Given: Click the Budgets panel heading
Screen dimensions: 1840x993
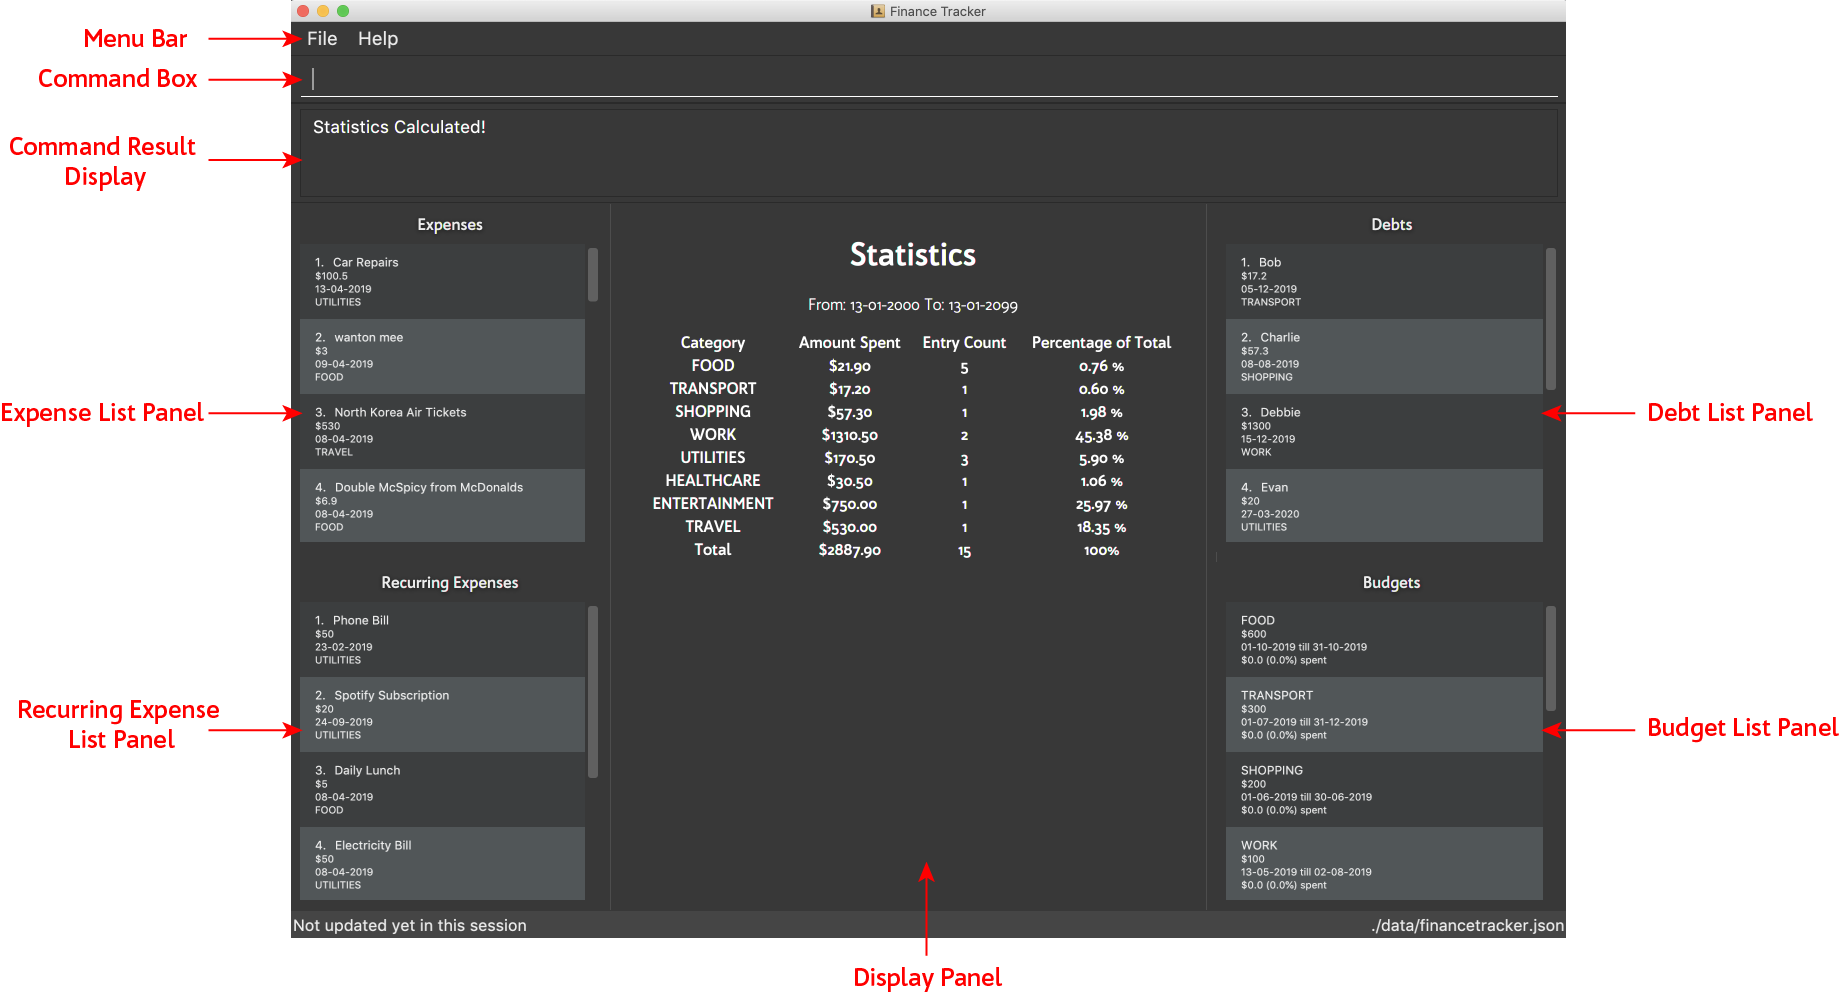Looking at the screenshot, I should tap(1392, 583).
